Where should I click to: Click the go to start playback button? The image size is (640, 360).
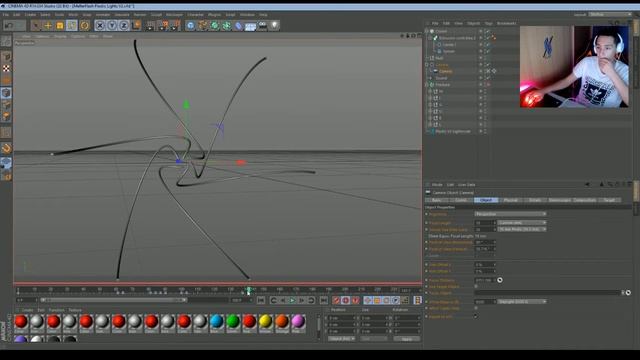(x=261, y=300)
